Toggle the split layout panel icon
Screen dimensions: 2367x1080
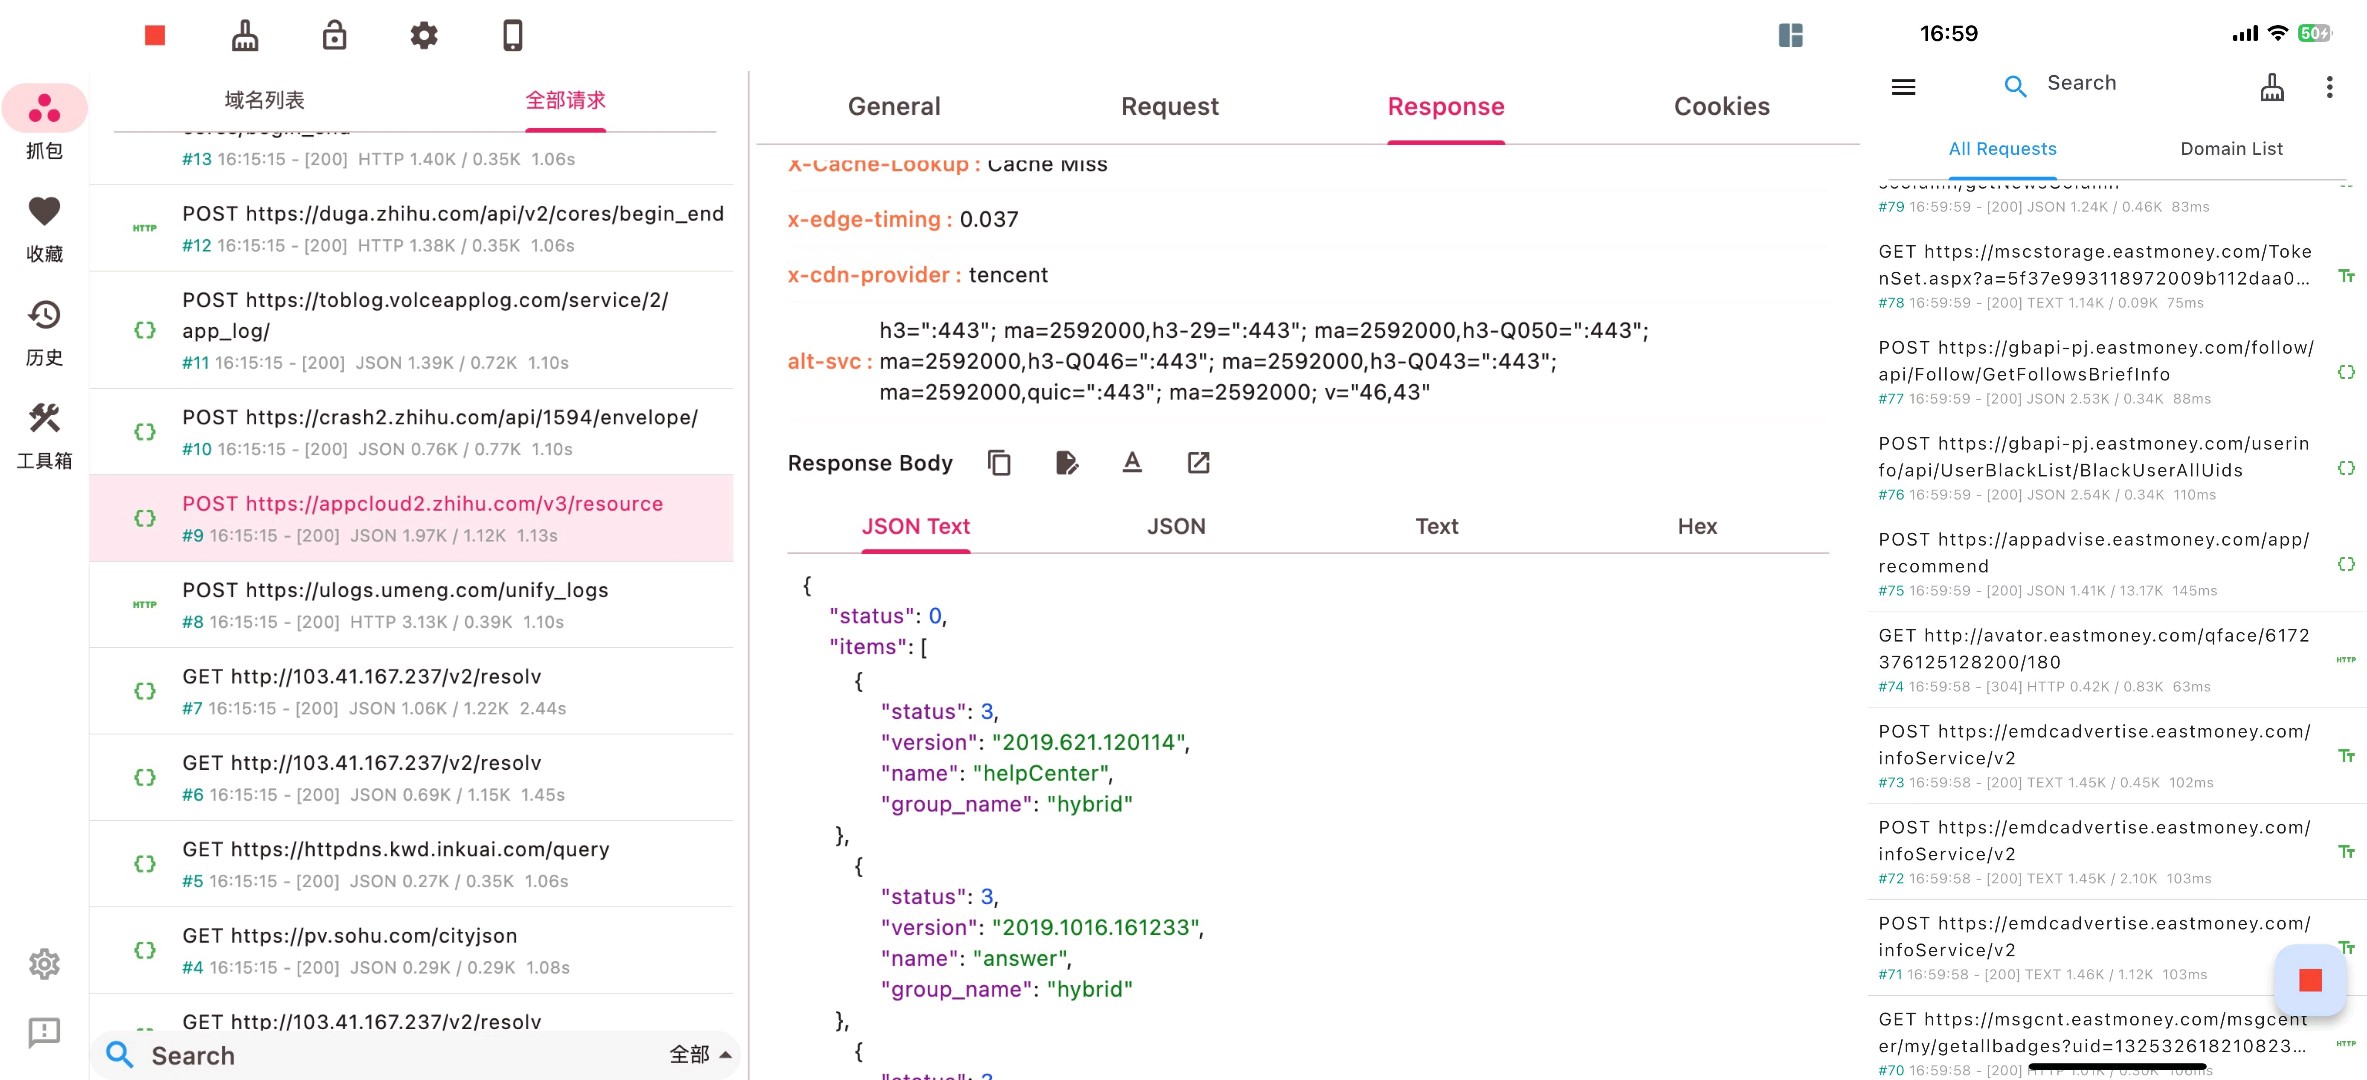[1790, 36]
